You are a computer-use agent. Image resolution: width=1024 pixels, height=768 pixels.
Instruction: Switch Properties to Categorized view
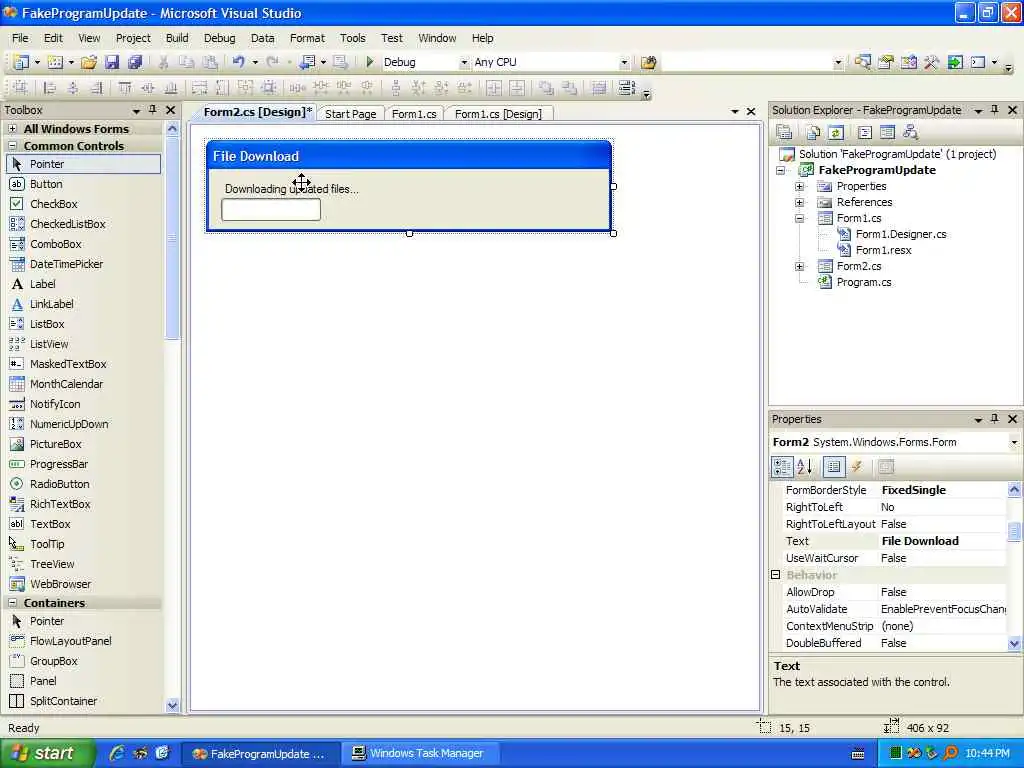(x=782, y=466)
